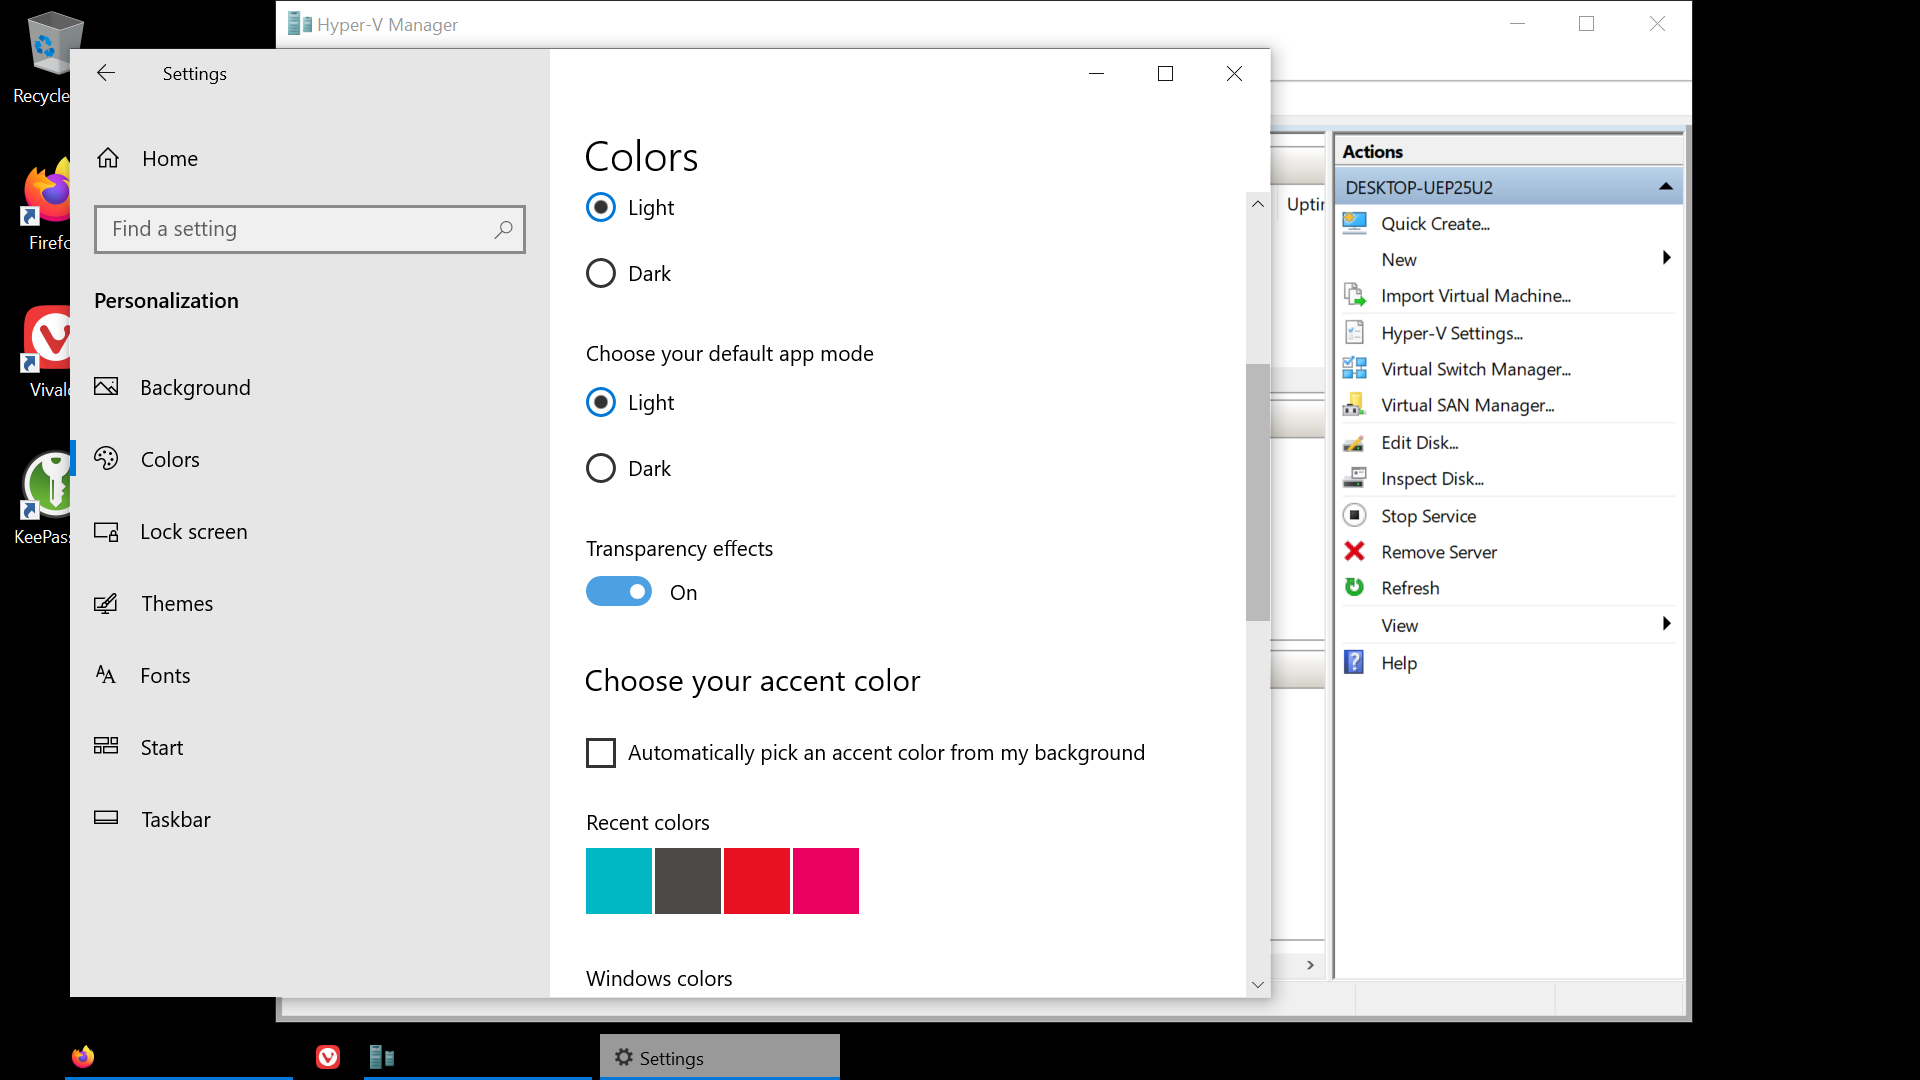Viewport: 1920px width, 1080px height.
Task: Click the green Refresh icon in Hyper-V
Action: (1354, 587)
